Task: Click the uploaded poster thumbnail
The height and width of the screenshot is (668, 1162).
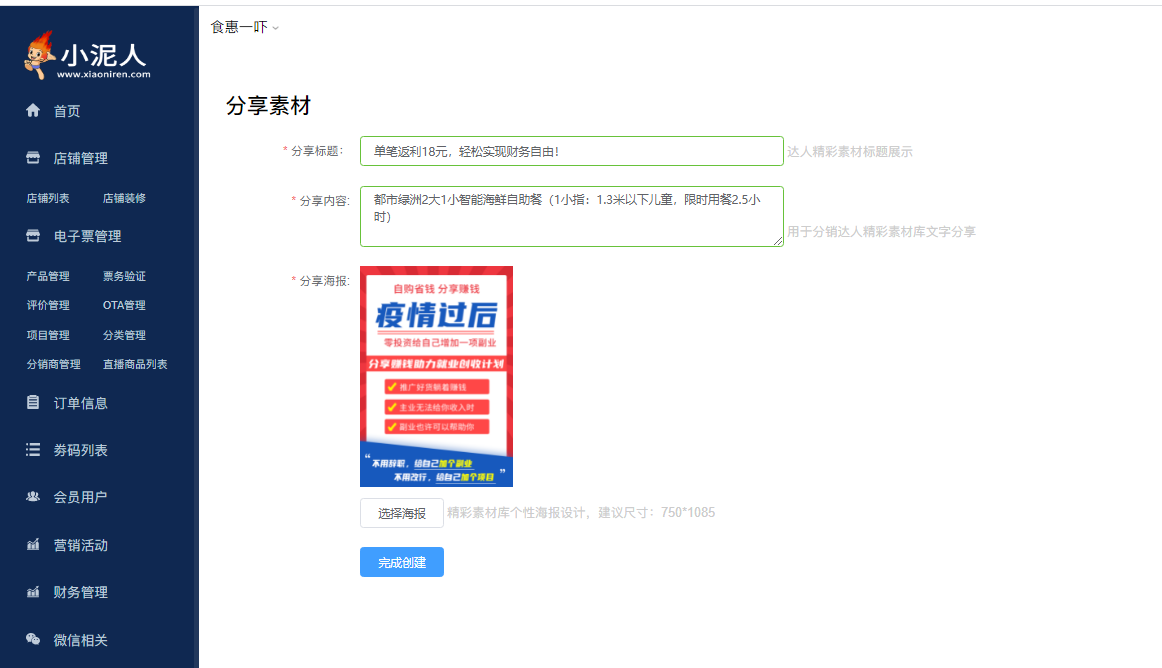Action: [x=436, y=376]
